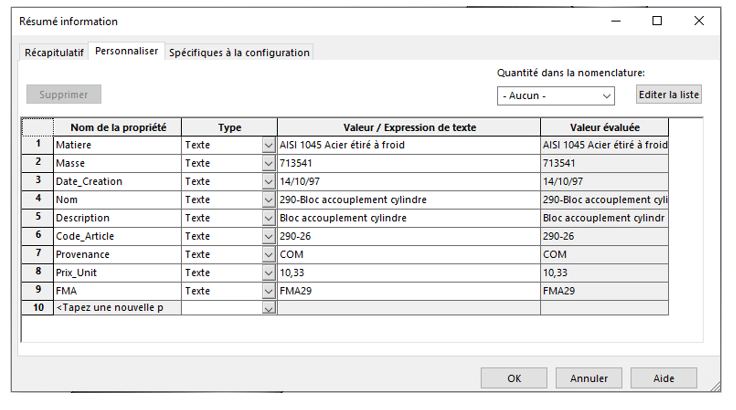Screen dimensions: 736x410
Task: Maximize the Résumé information window
Action: 657,21
